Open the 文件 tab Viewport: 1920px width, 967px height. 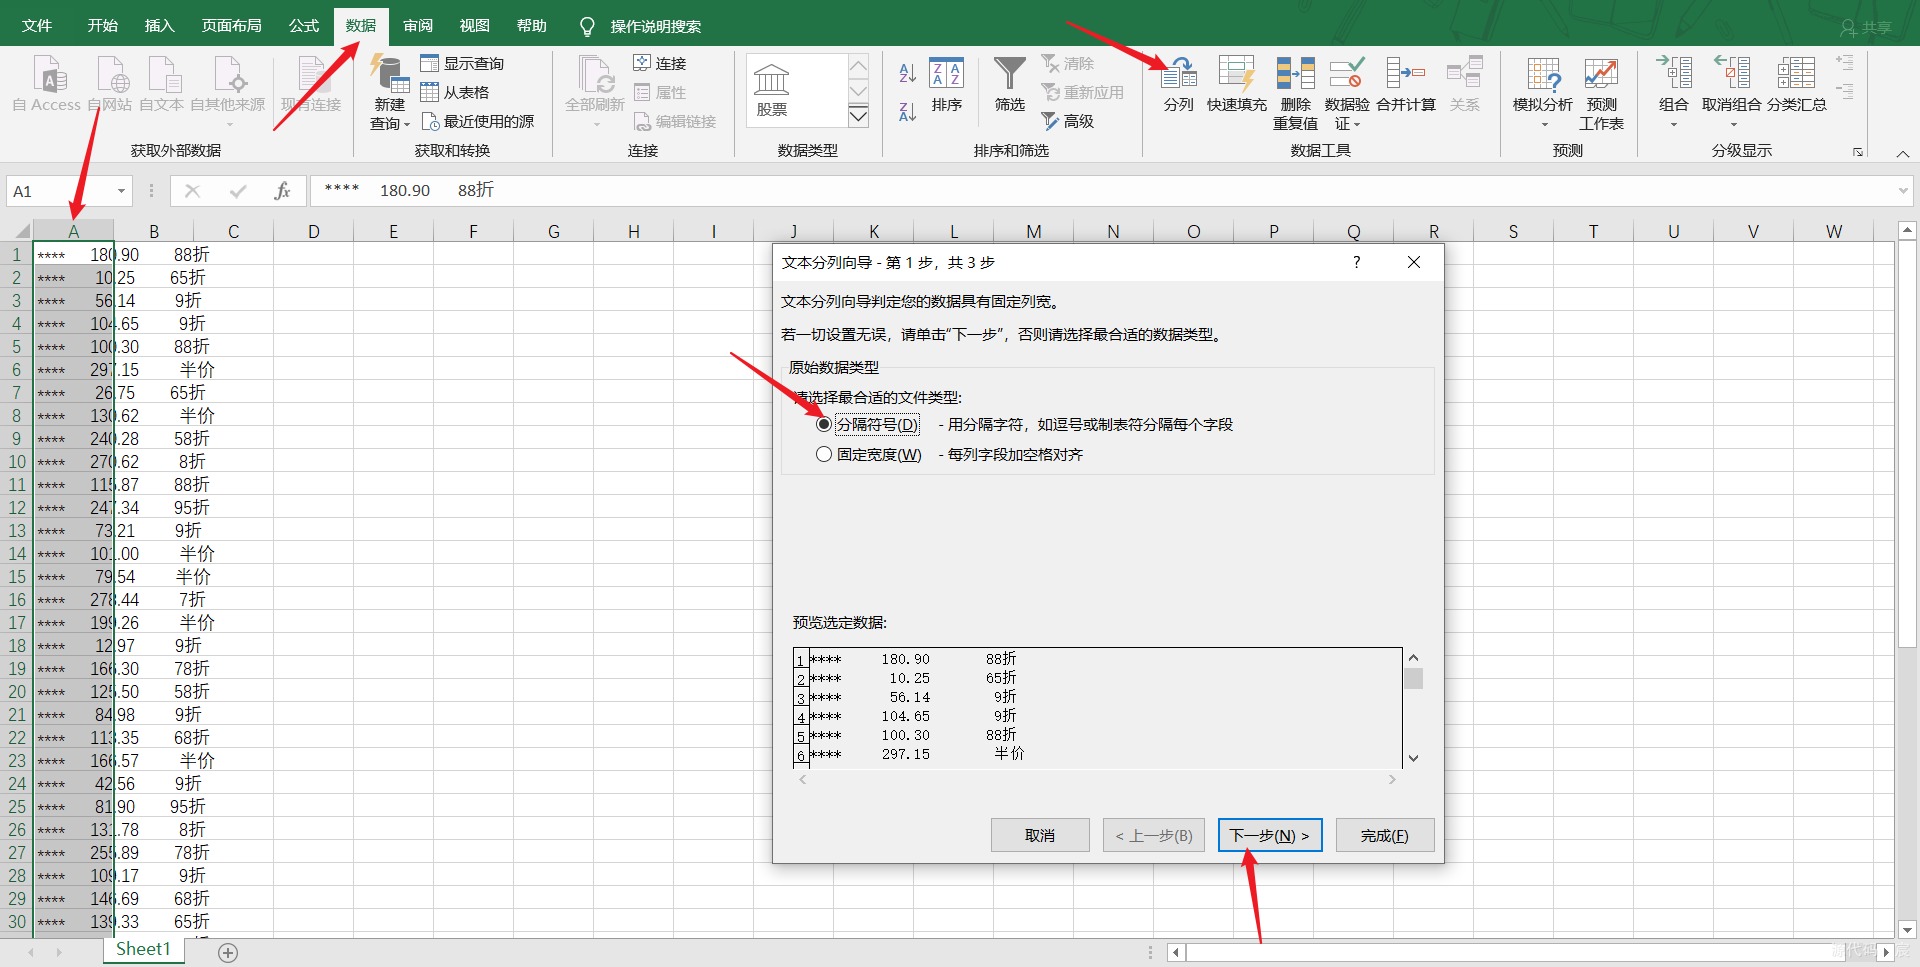[x=37, y=26]
